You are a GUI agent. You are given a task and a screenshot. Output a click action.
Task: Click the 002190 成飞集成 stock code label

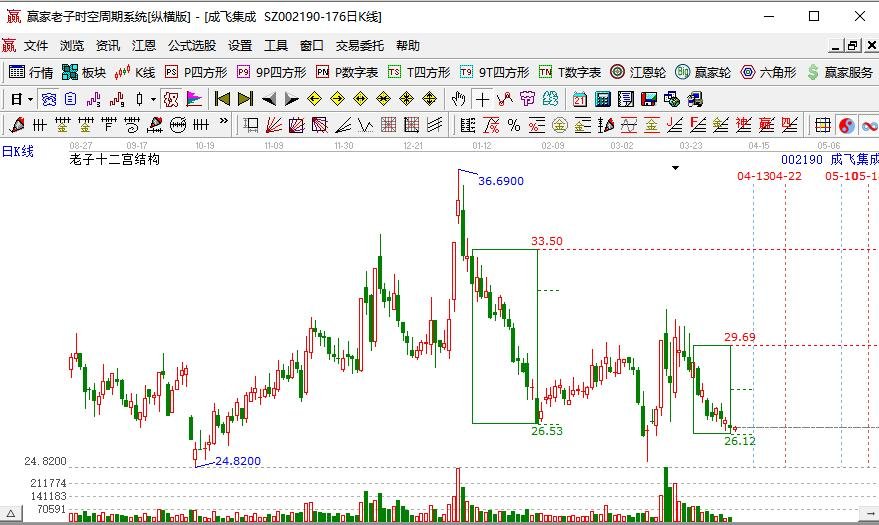coord(830,160)
